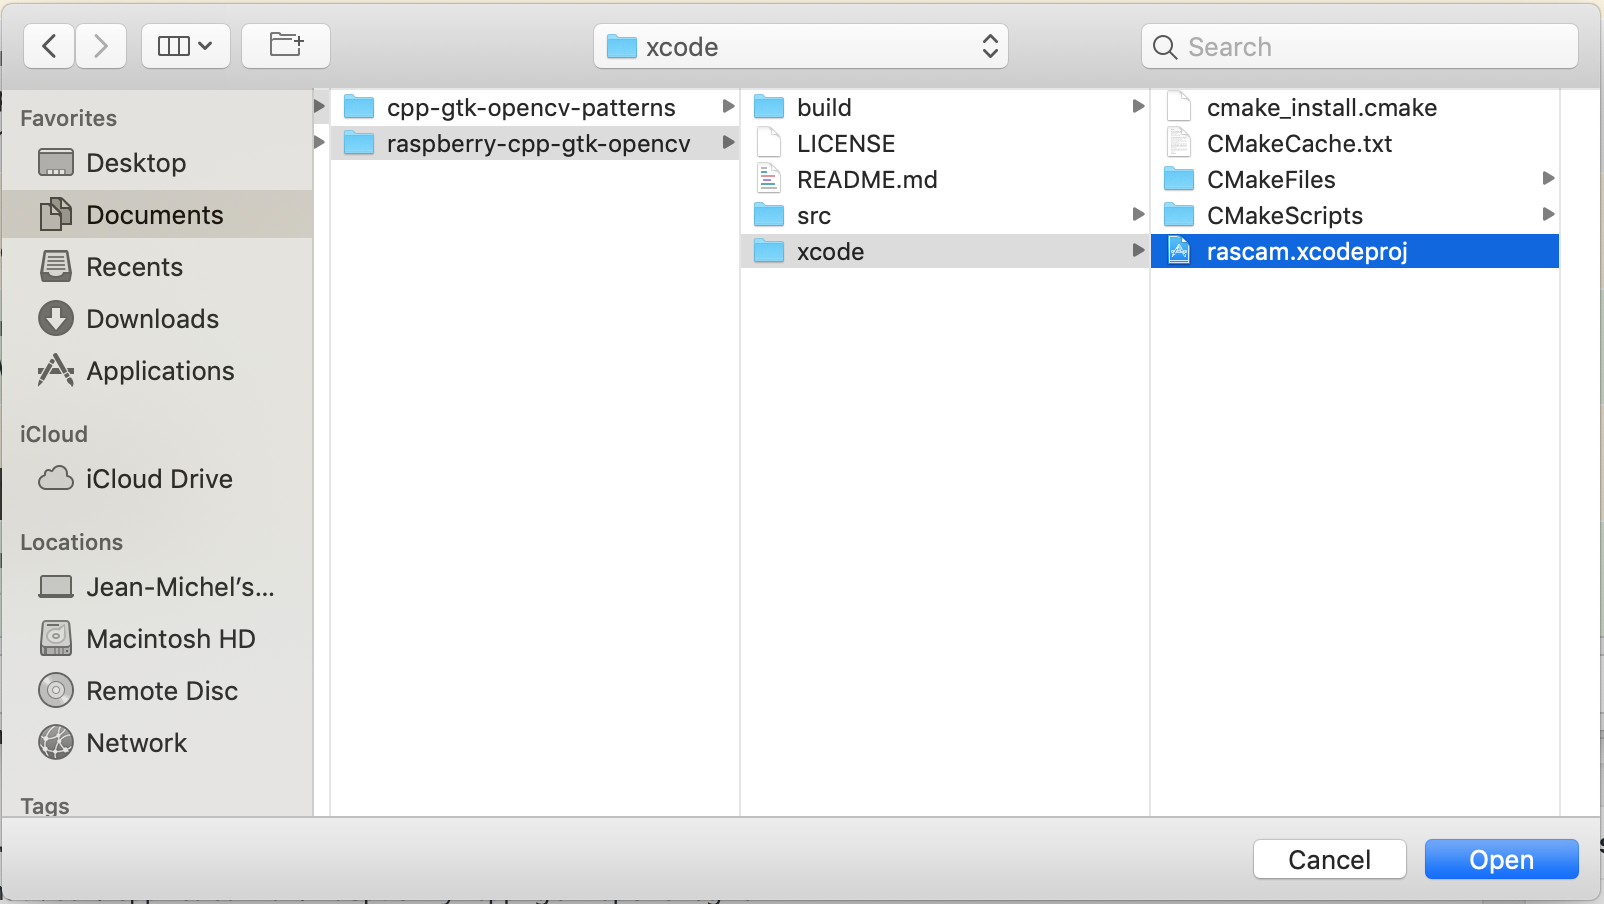The width and height of the screenshot is (1604, 904).
Task: Select CMakeCache.txt file
Action: point(1355,143)
